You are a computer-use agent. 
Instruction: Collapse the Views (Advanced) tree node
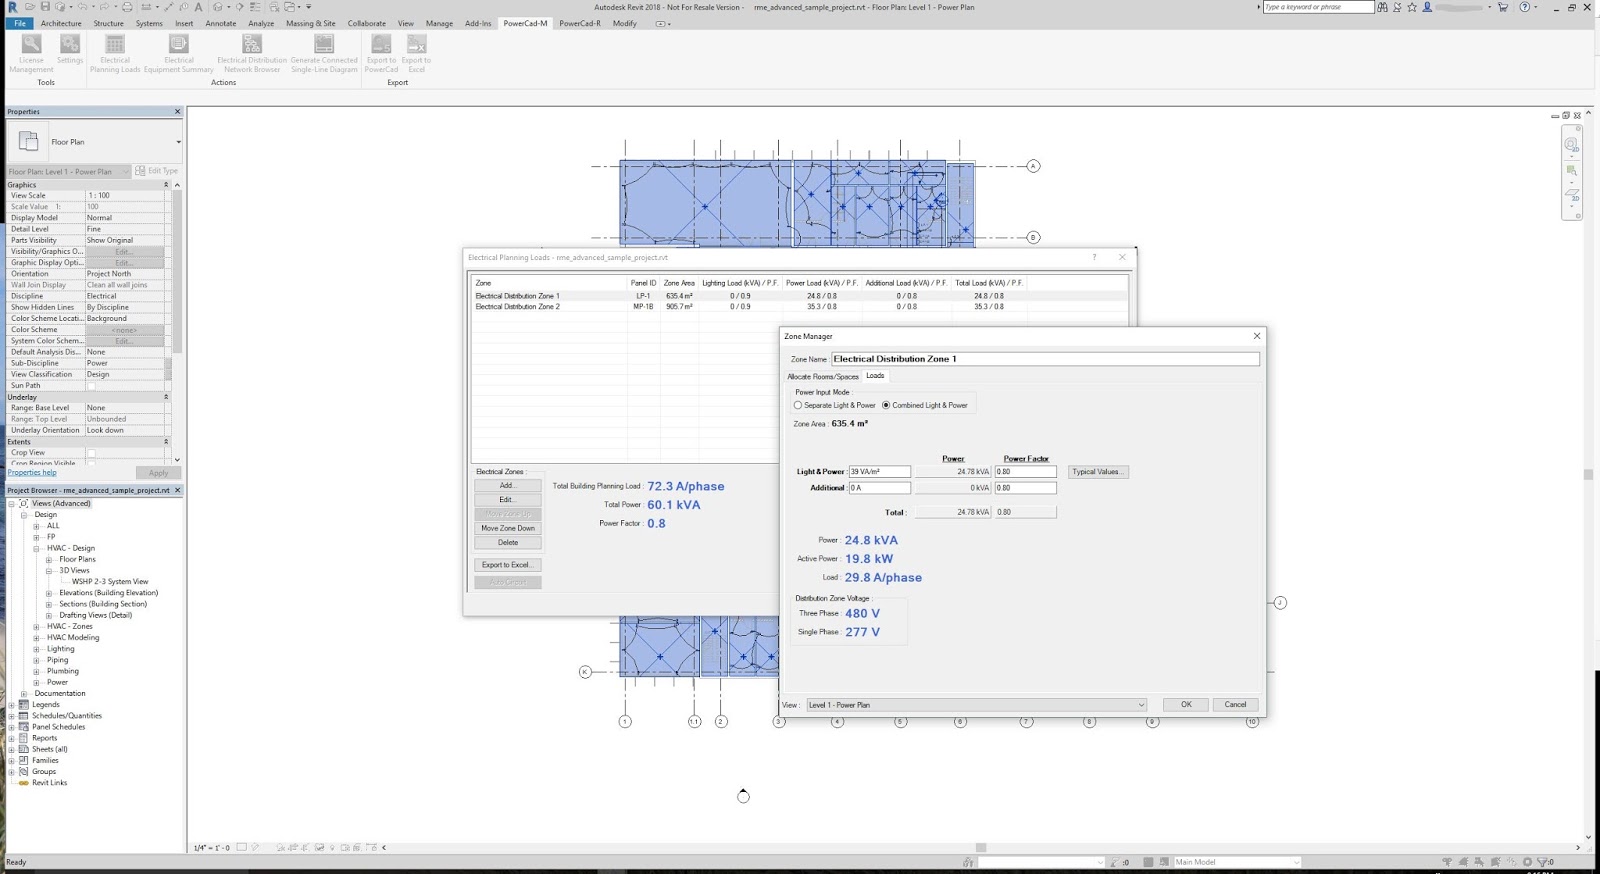point(12,503)
